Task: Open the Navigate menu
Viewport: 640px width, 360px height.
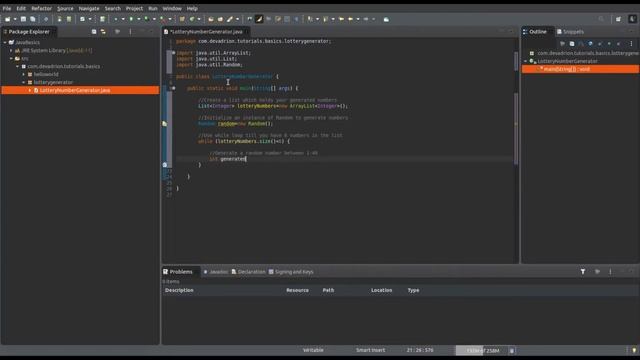Action: click(89, 8)
